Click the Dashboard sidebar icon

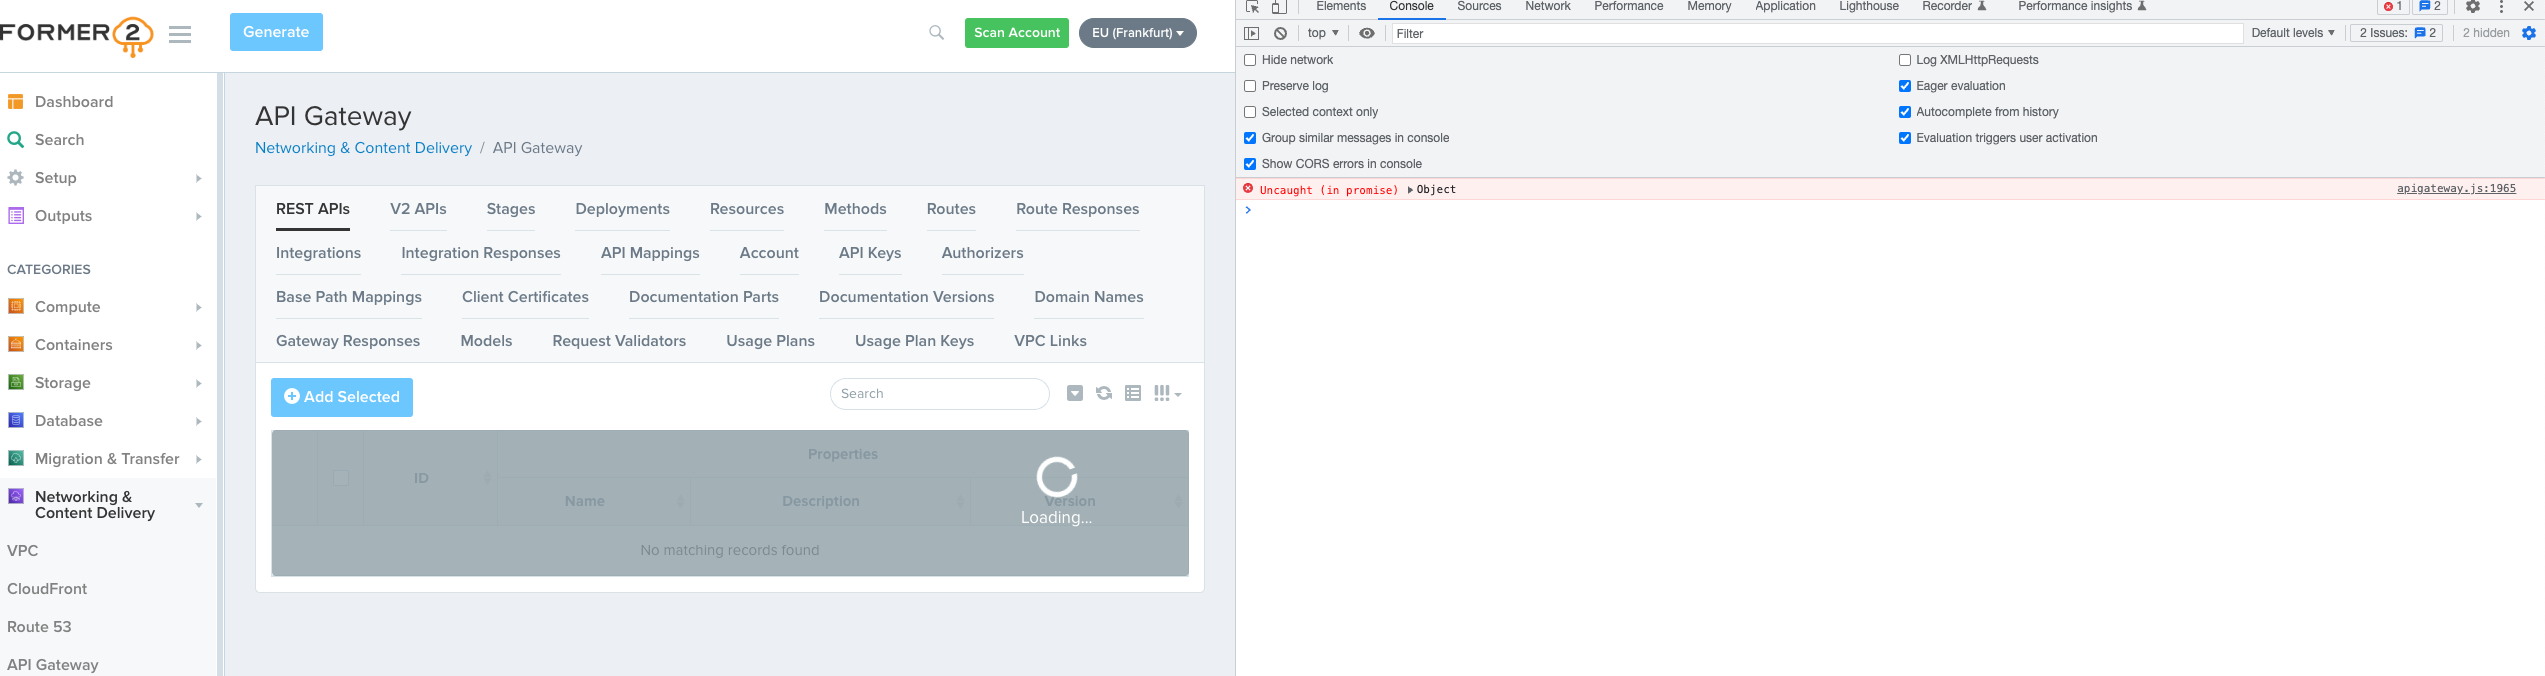(x=16, y=102)
